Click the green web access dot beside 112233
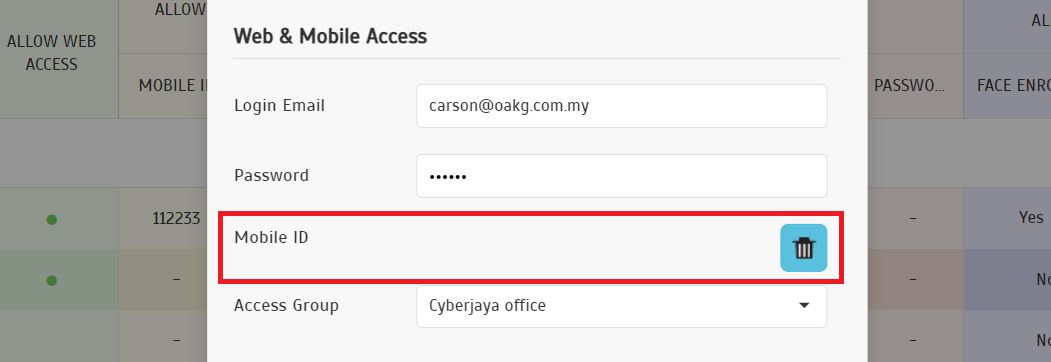 click(52, 219)
